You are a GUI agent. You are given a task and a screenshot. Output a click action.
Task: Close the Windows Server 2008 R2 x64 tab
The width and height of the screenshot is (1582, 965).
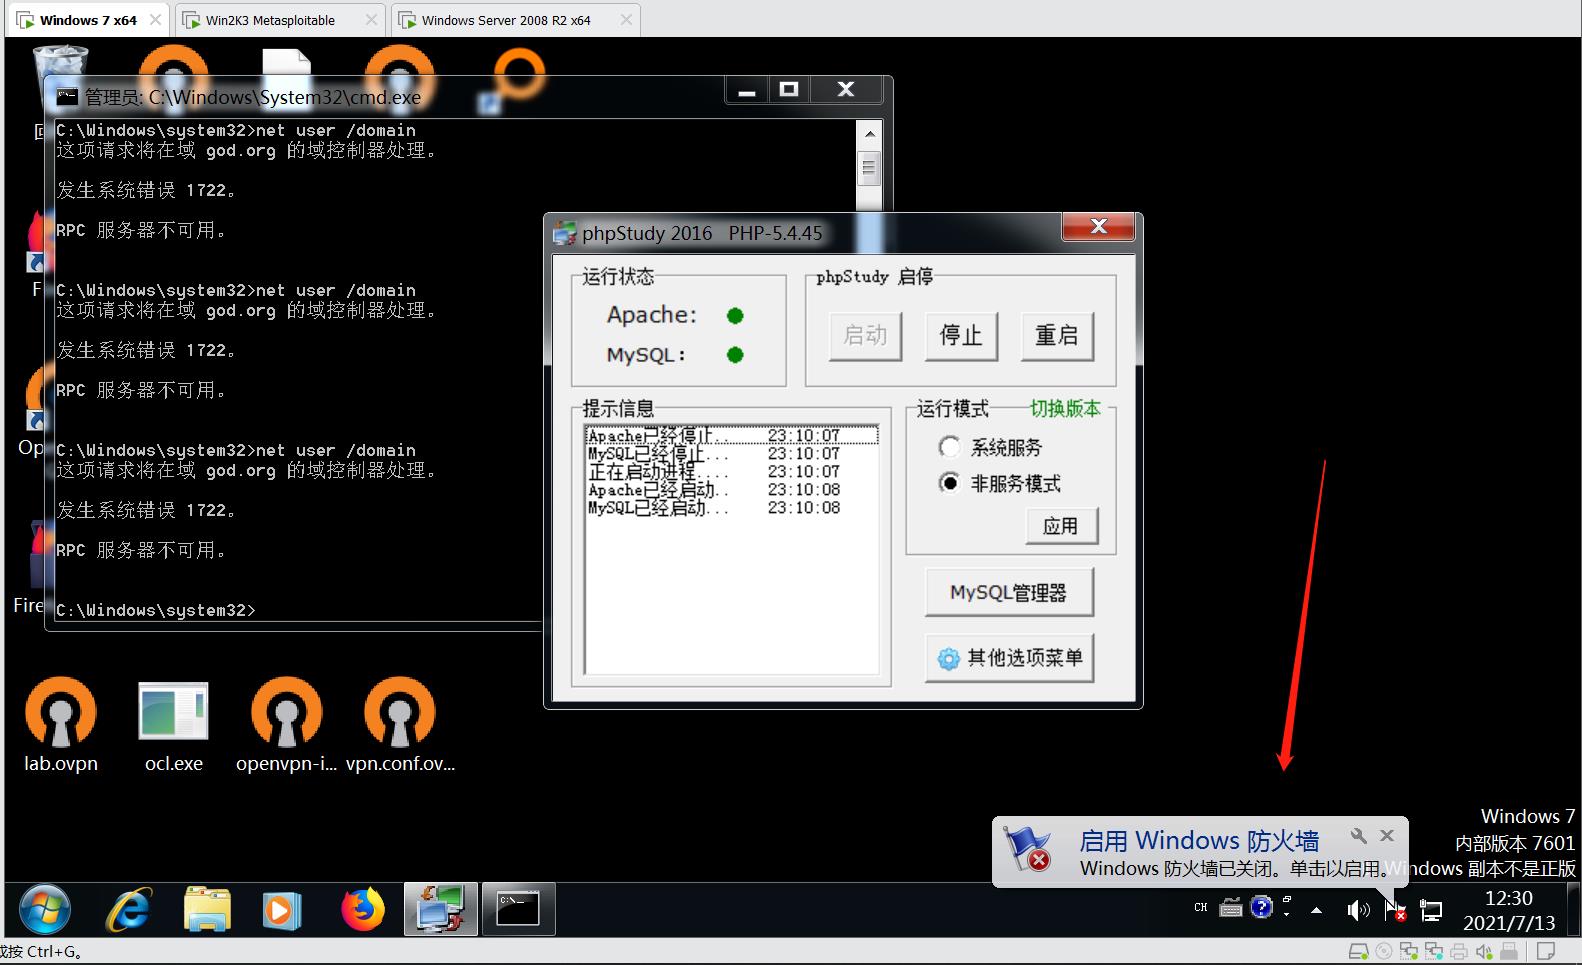click(x=626, y=20)
